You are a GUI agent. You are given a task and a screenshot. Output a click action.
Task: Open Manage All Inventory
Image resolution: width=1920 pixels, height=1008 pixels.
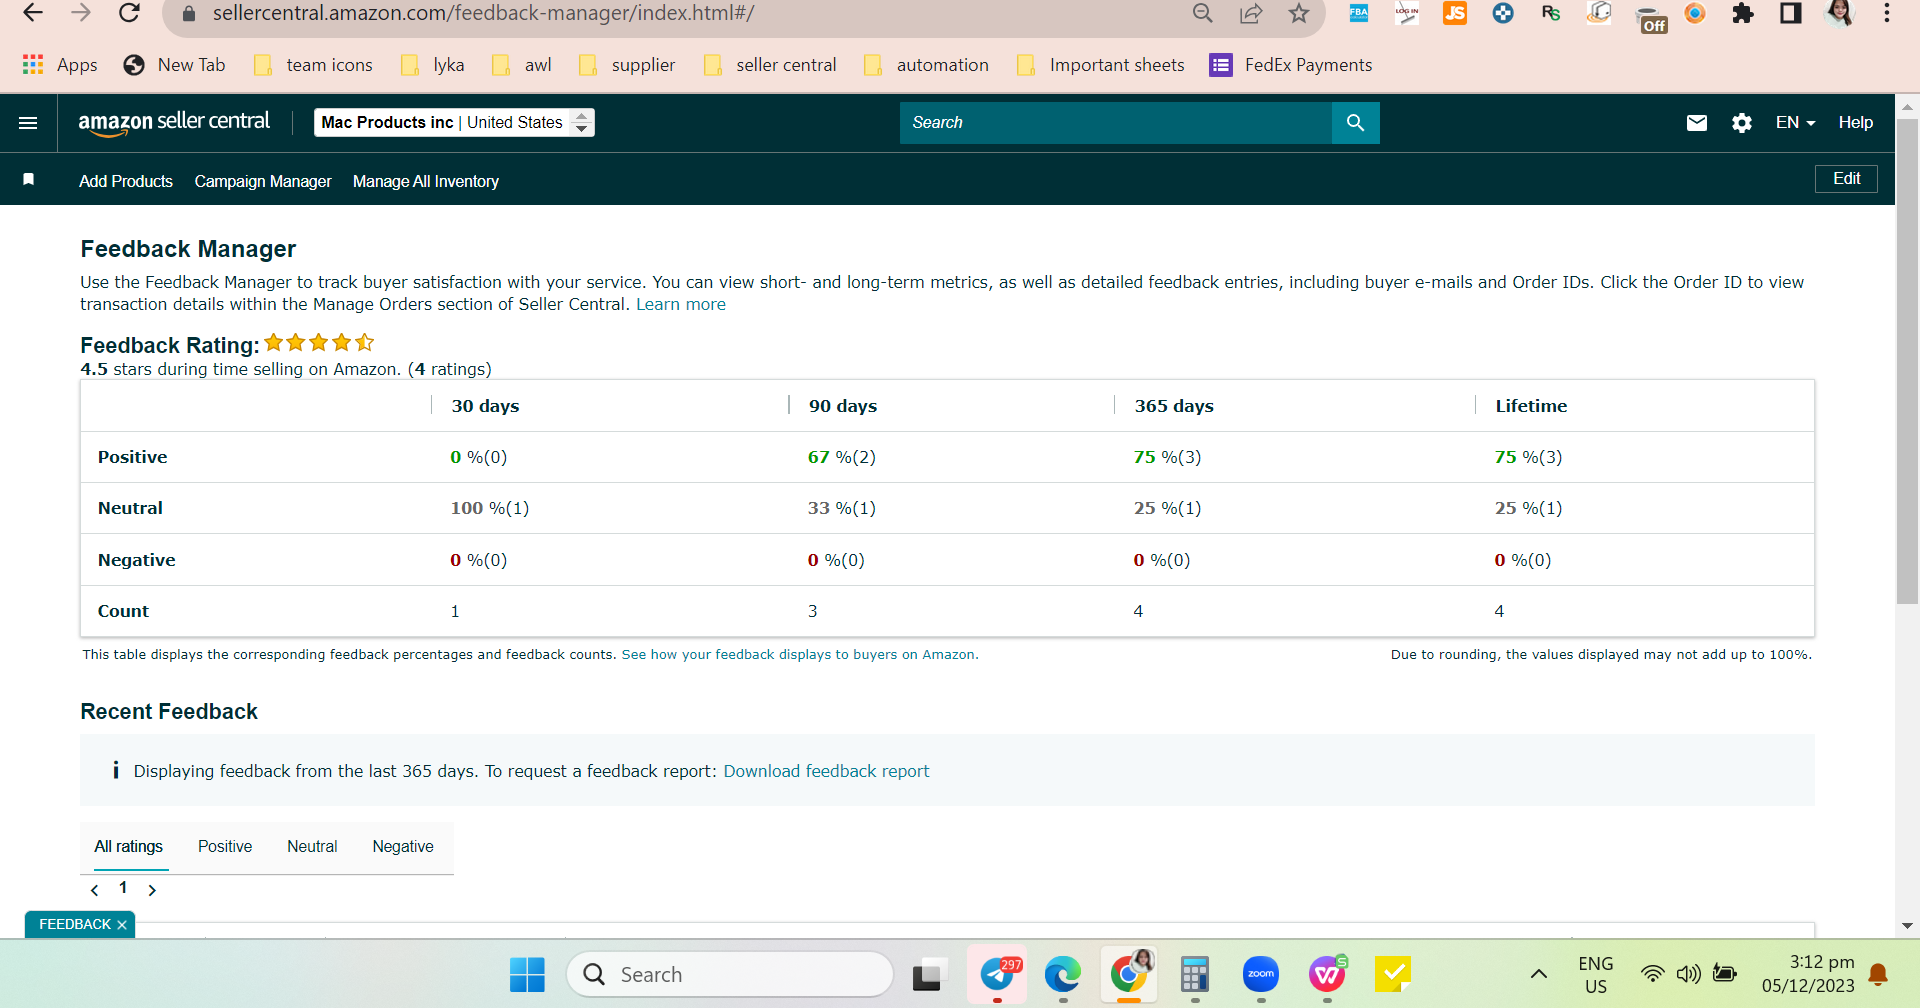click(x=426, y=181)
